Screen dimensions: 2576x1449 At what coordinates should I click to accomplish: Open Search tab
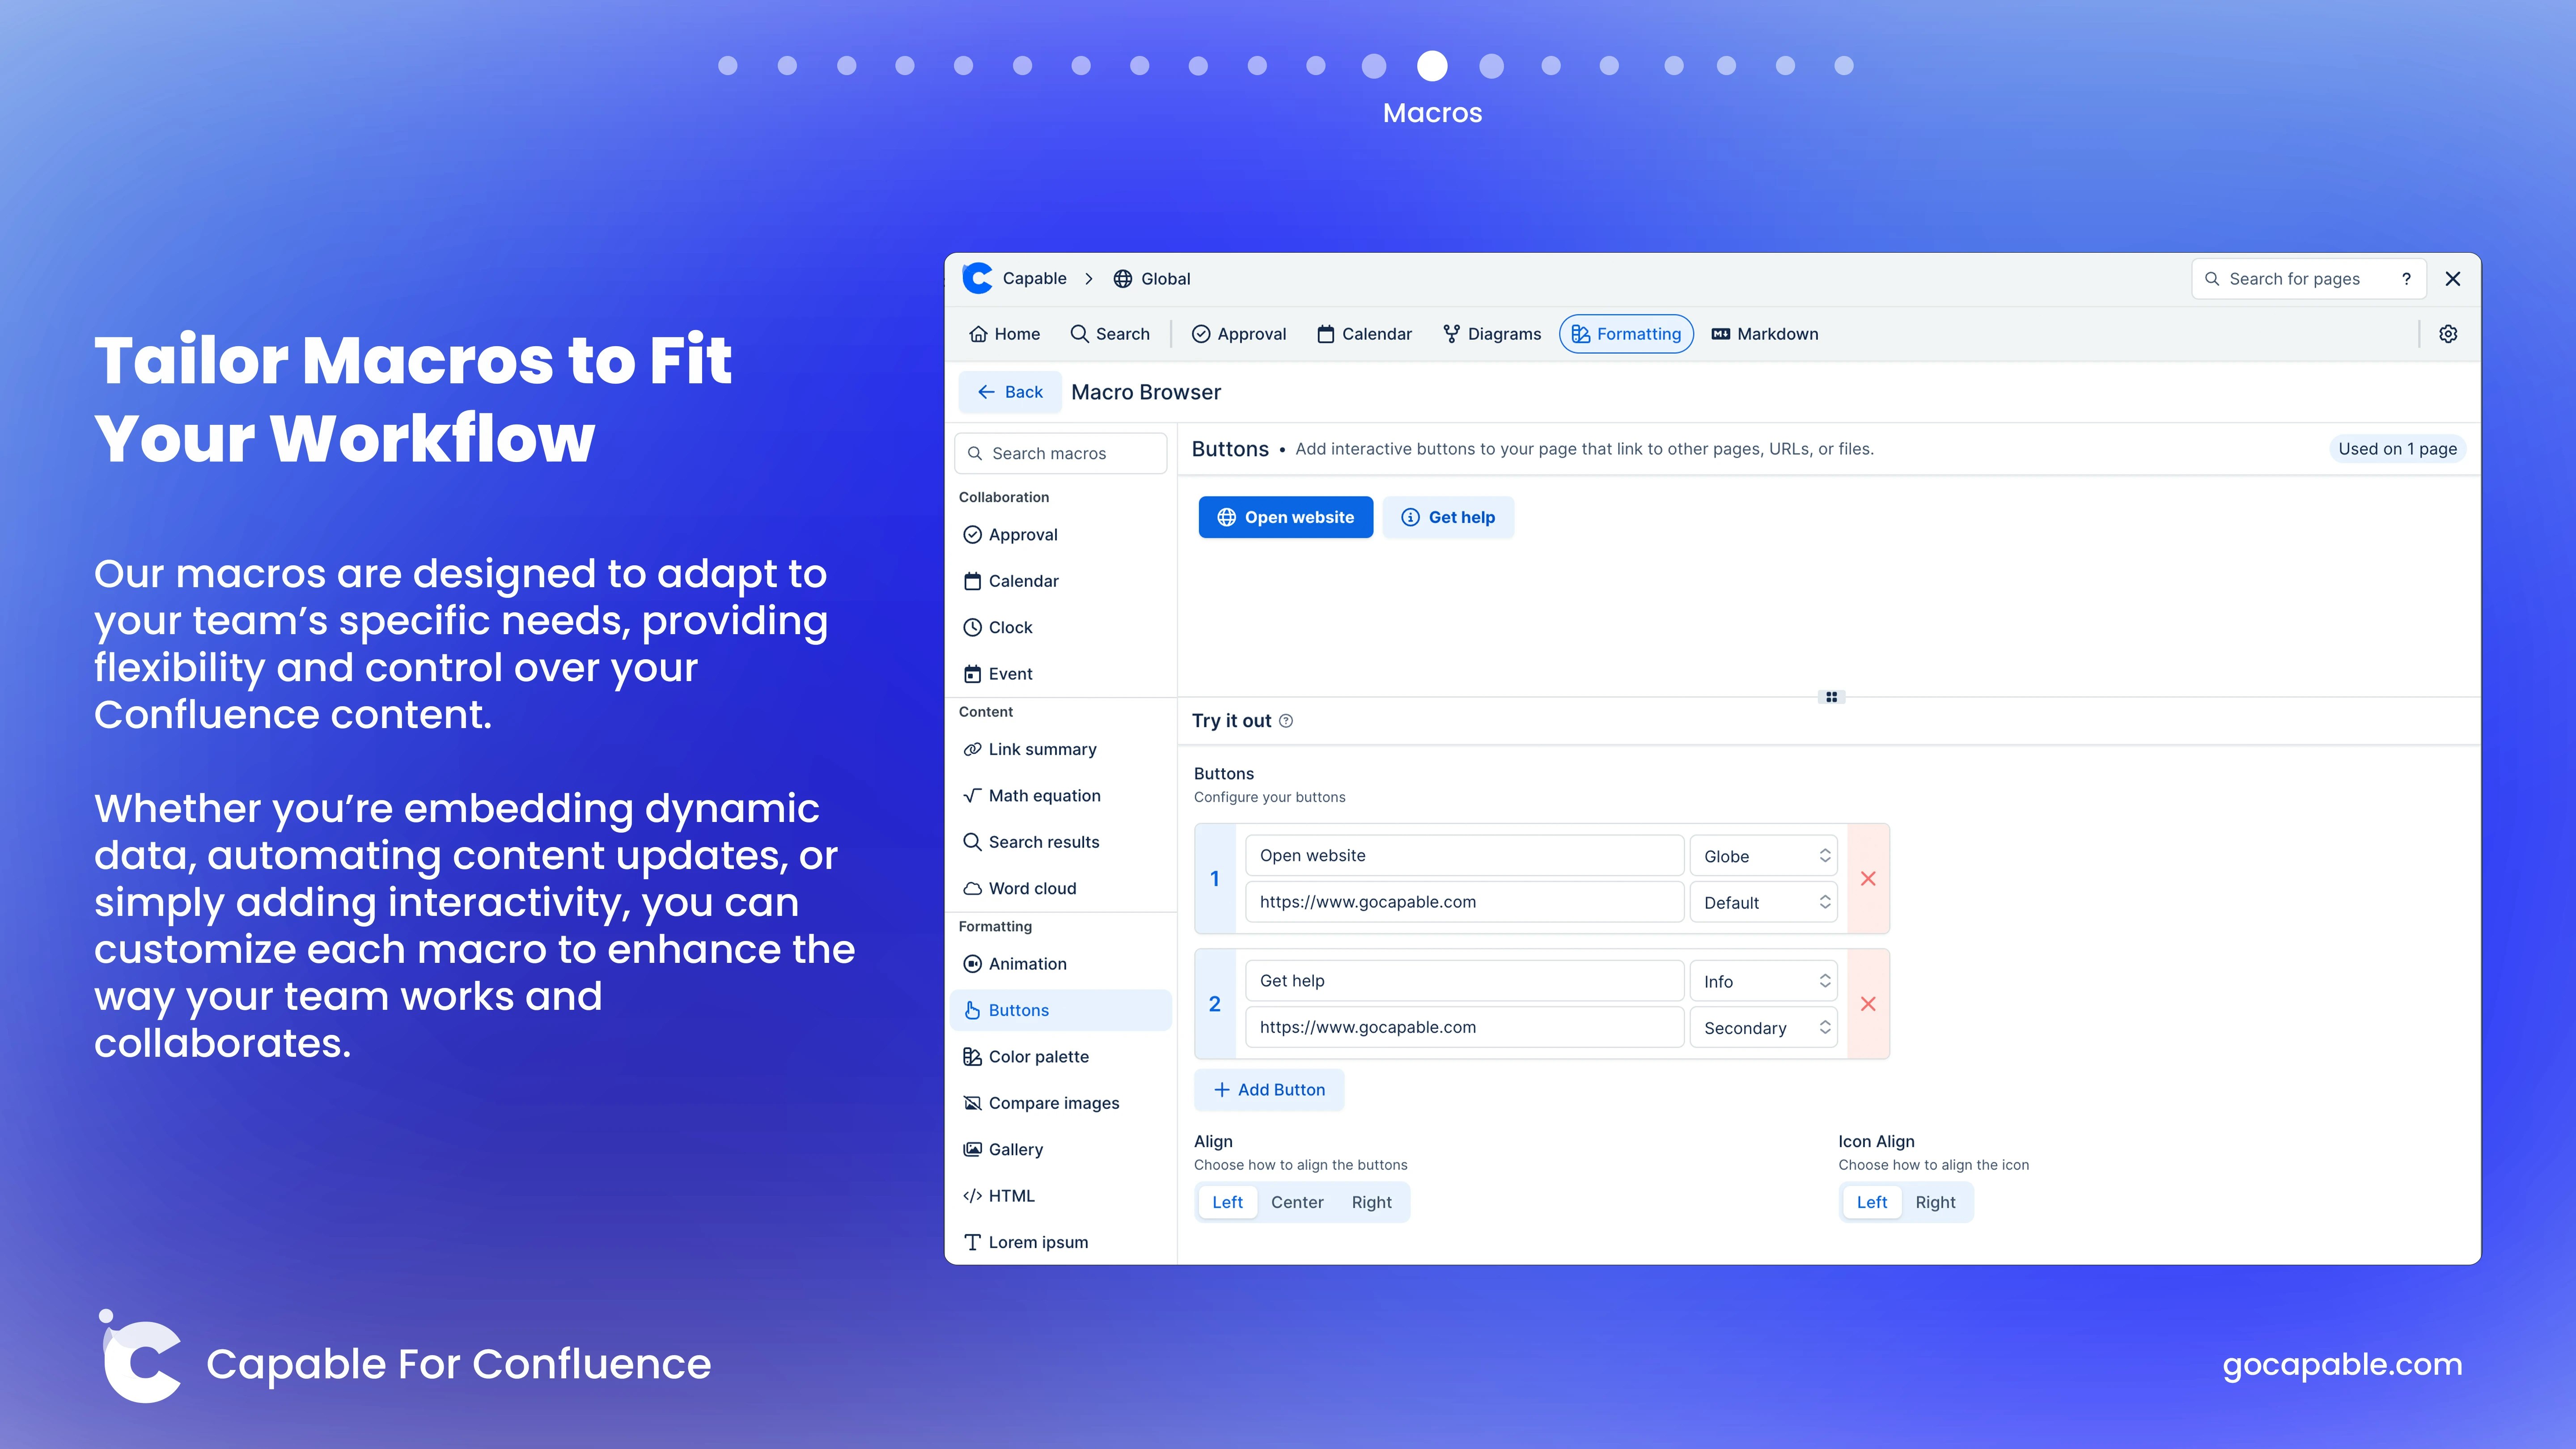pyautogui.click(x=1110, y=334)
